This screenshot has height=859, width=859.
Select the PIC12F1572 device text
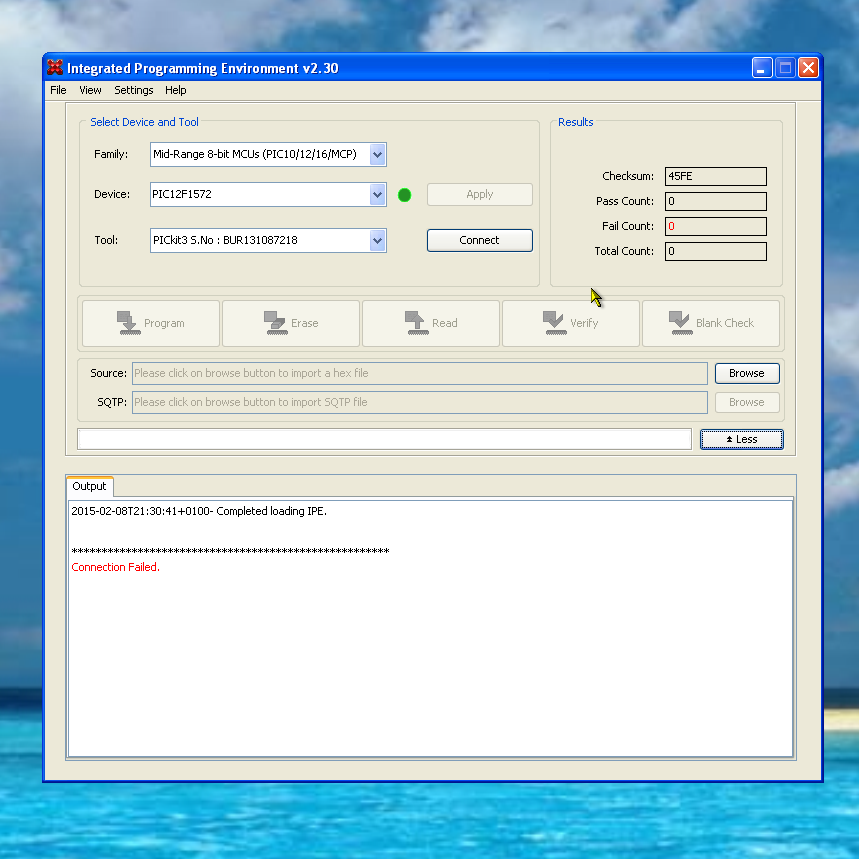182,194
